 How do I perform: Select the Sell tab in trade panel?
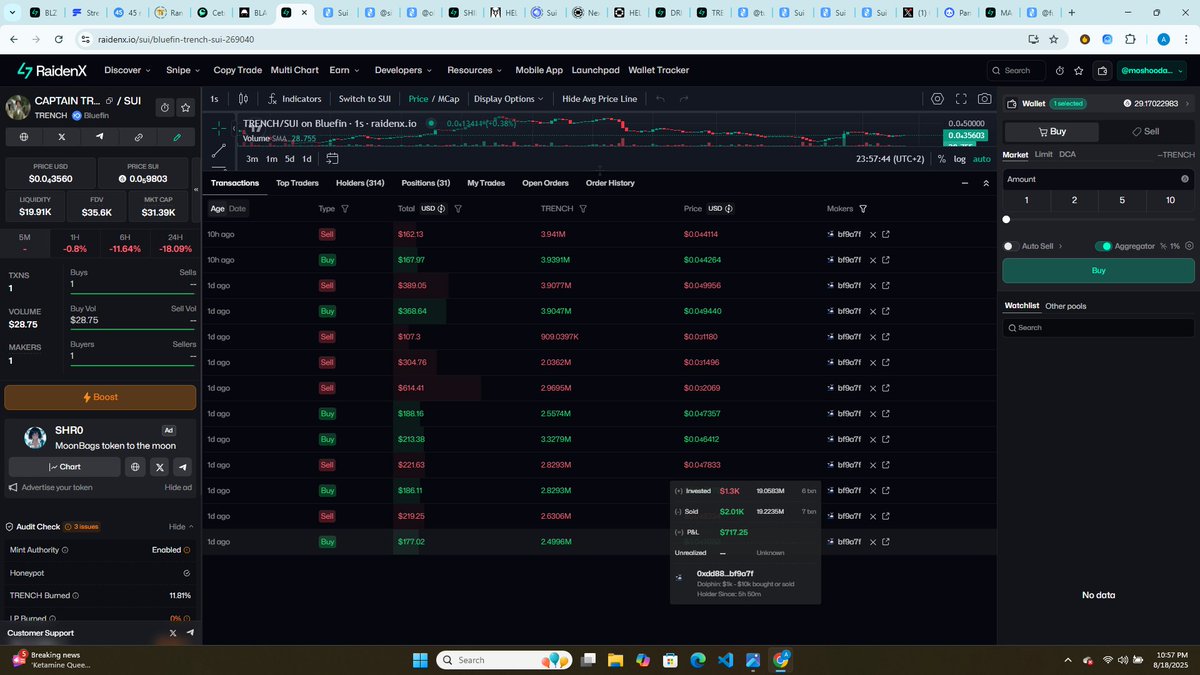click(1146, 132)
